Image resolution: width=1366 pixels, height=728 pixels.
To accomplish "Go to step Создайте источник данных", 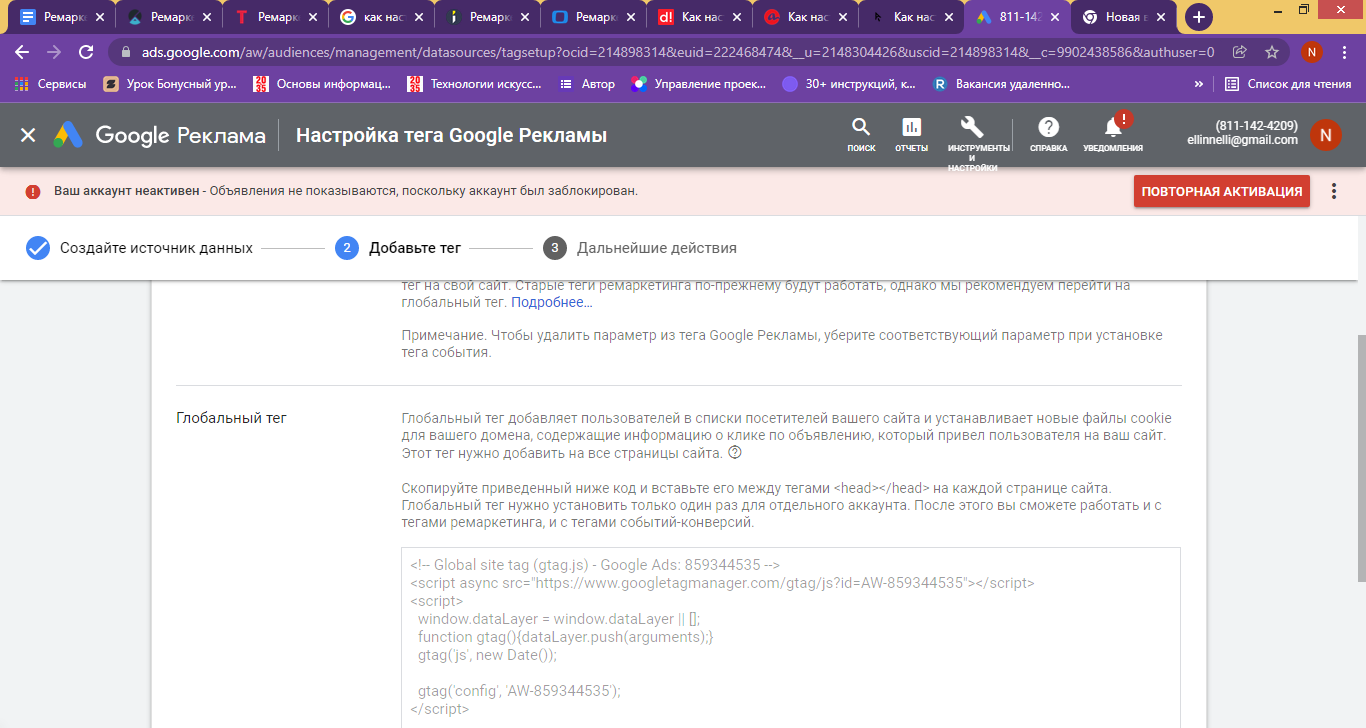I will coord(139,248).
